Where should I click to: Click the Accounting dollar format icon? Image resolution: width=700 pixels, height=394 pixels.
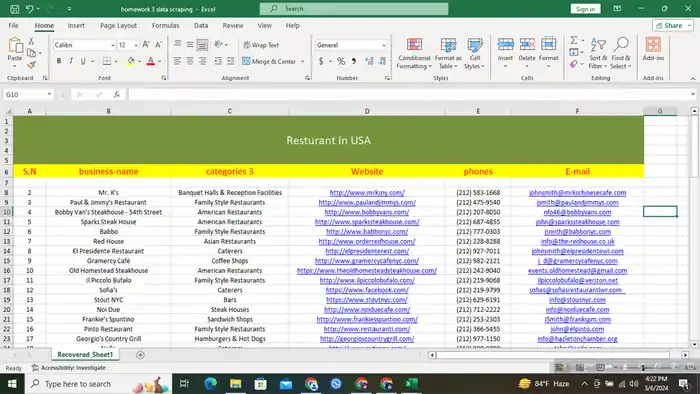321,61
